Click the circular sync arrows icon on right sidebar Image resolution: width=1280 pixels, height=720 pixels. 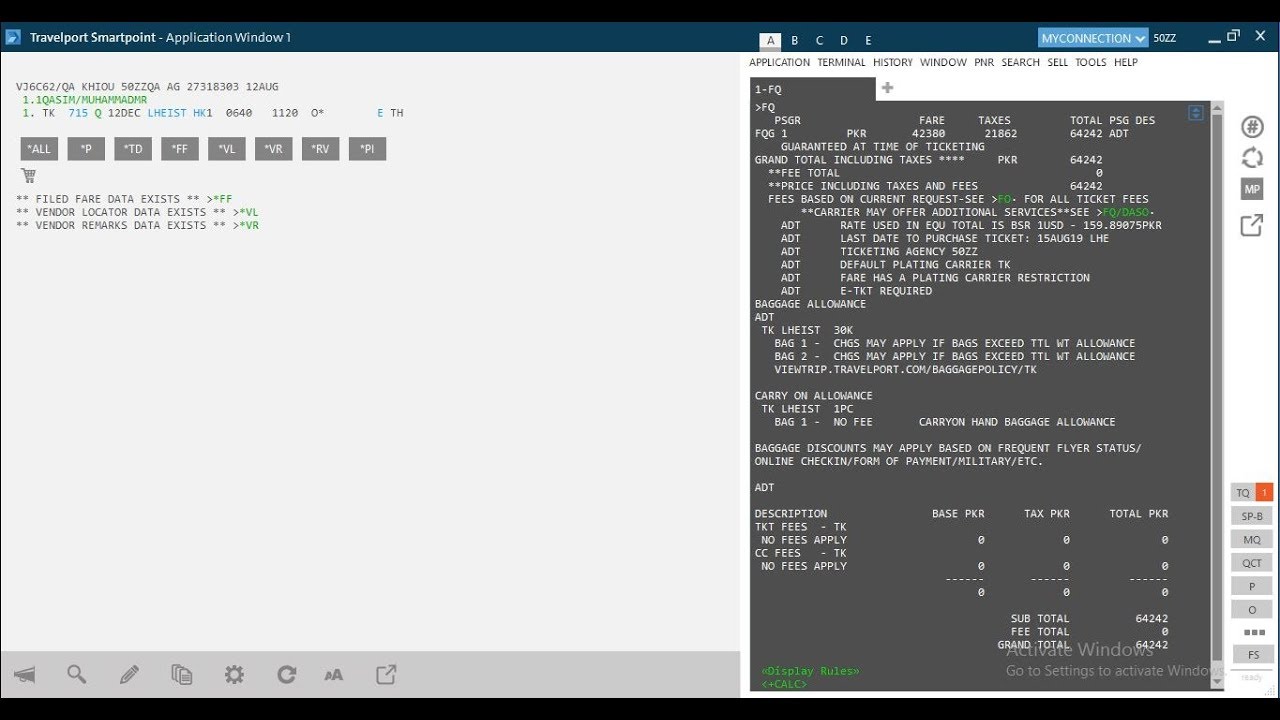[x=1252, y=158]
